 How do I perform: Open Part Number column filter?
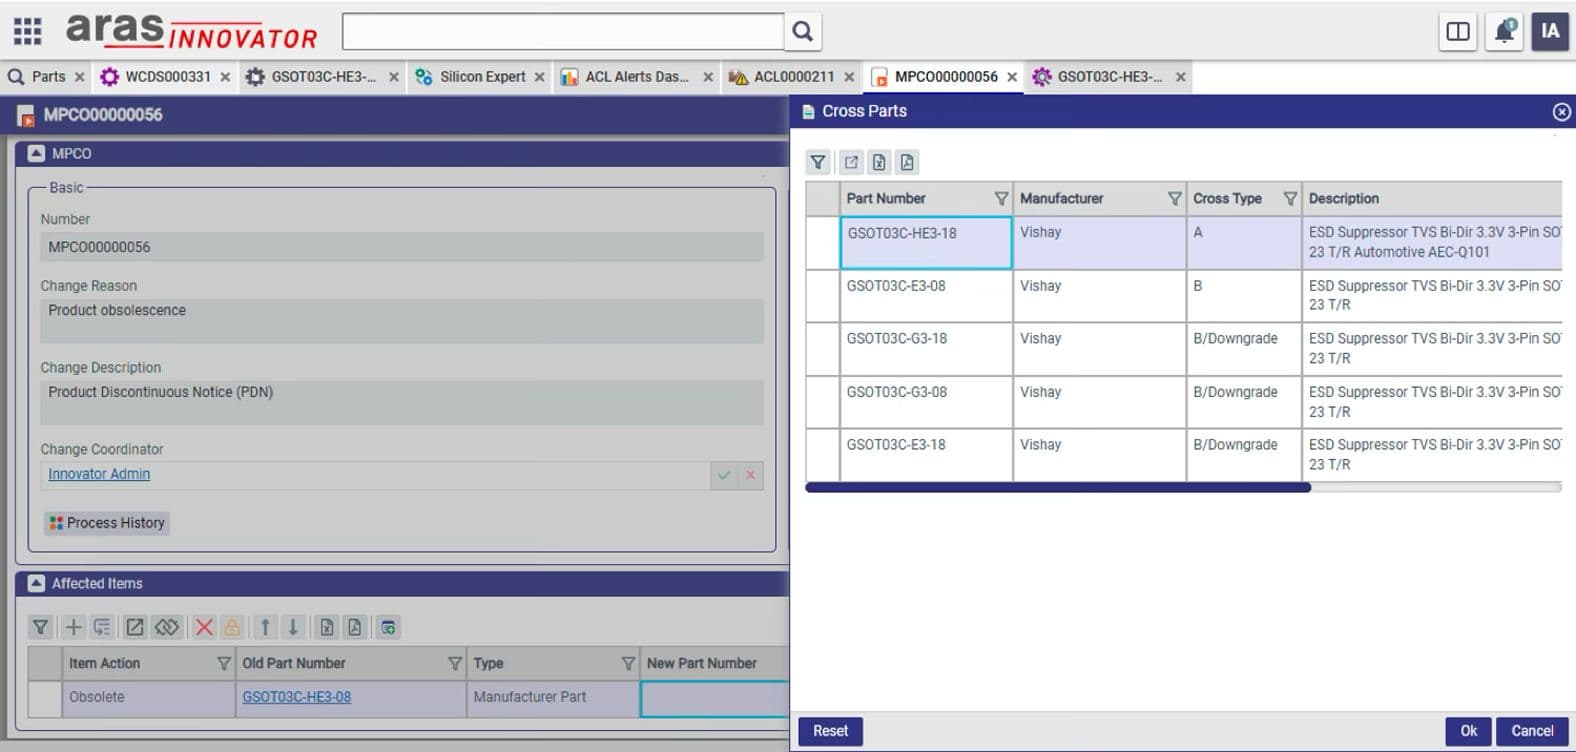tap(1001, 199)
